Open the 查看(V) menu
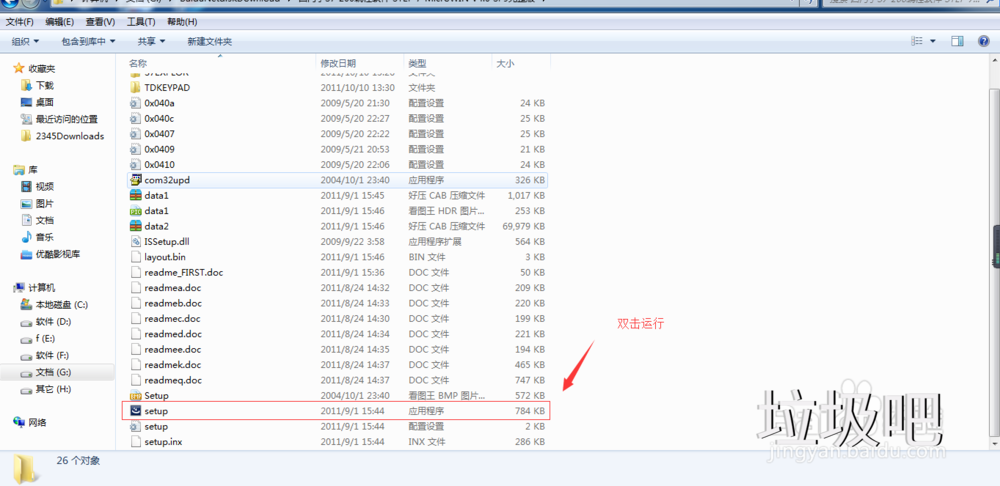Viewport: 1000px width, 486px height. click(100, 22)
